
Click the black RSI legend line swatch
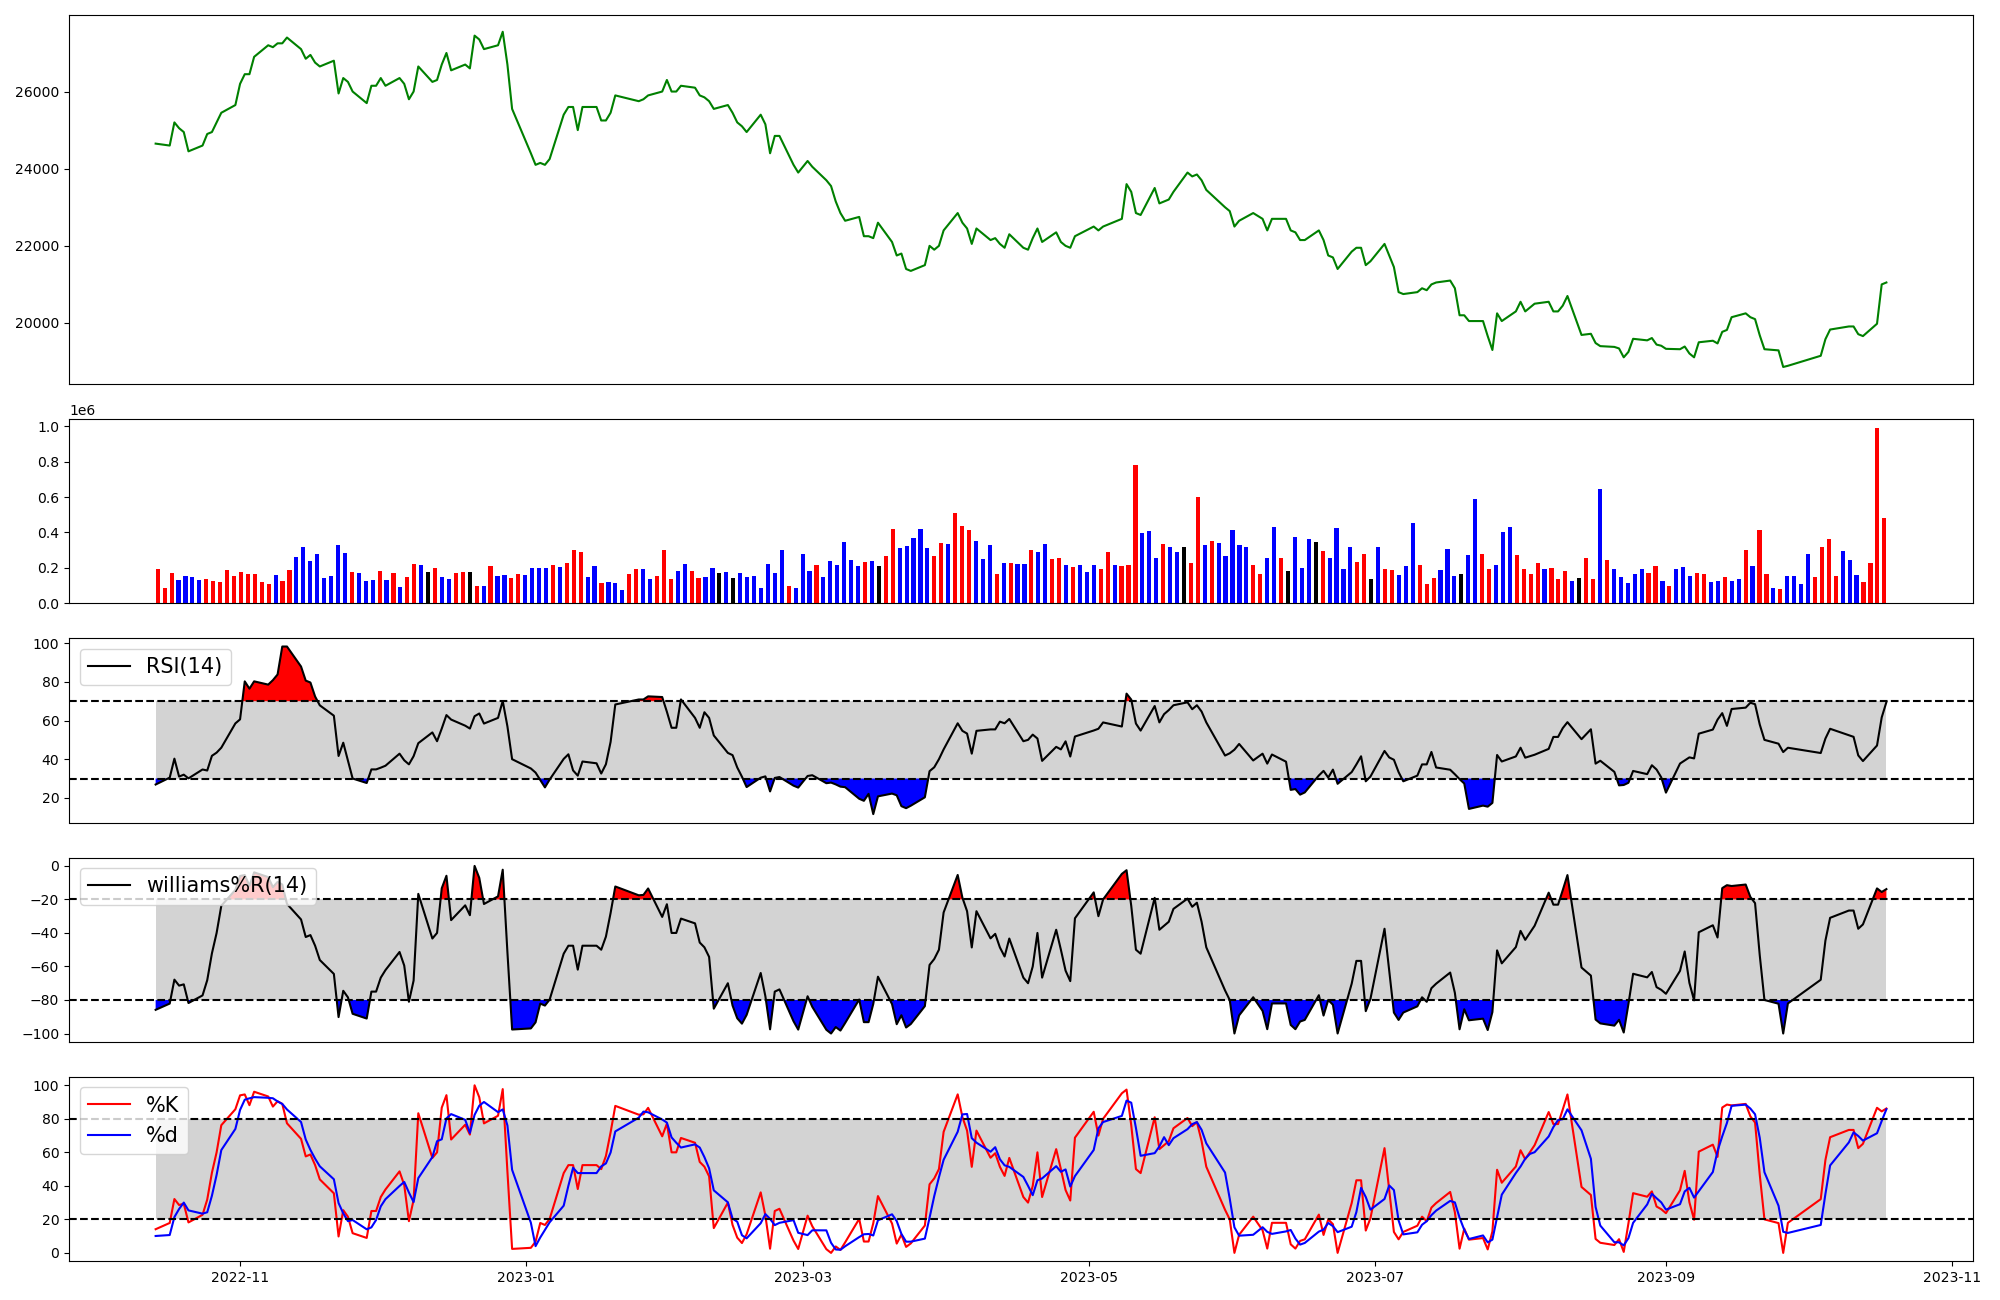click(x=110, y=666)
